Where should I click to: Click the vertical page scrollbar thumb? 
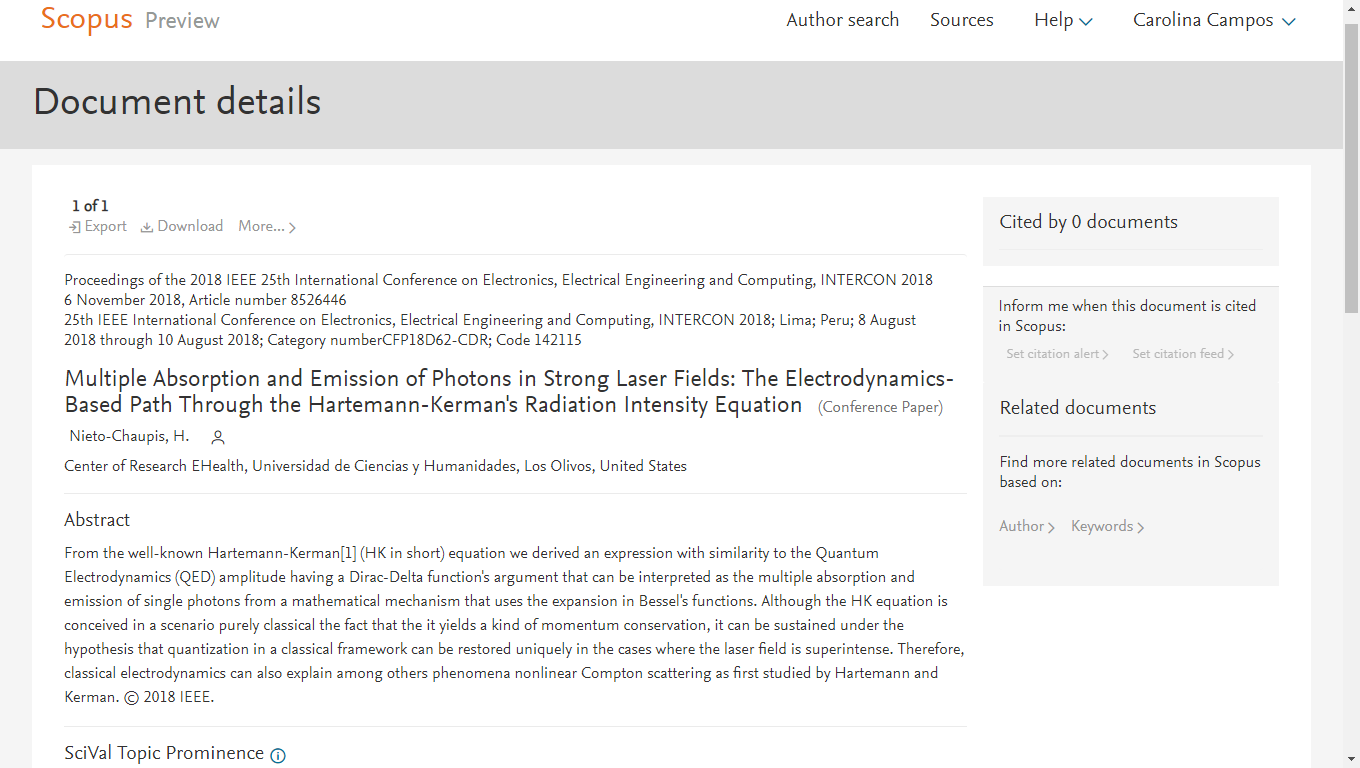pos(1351,168)
